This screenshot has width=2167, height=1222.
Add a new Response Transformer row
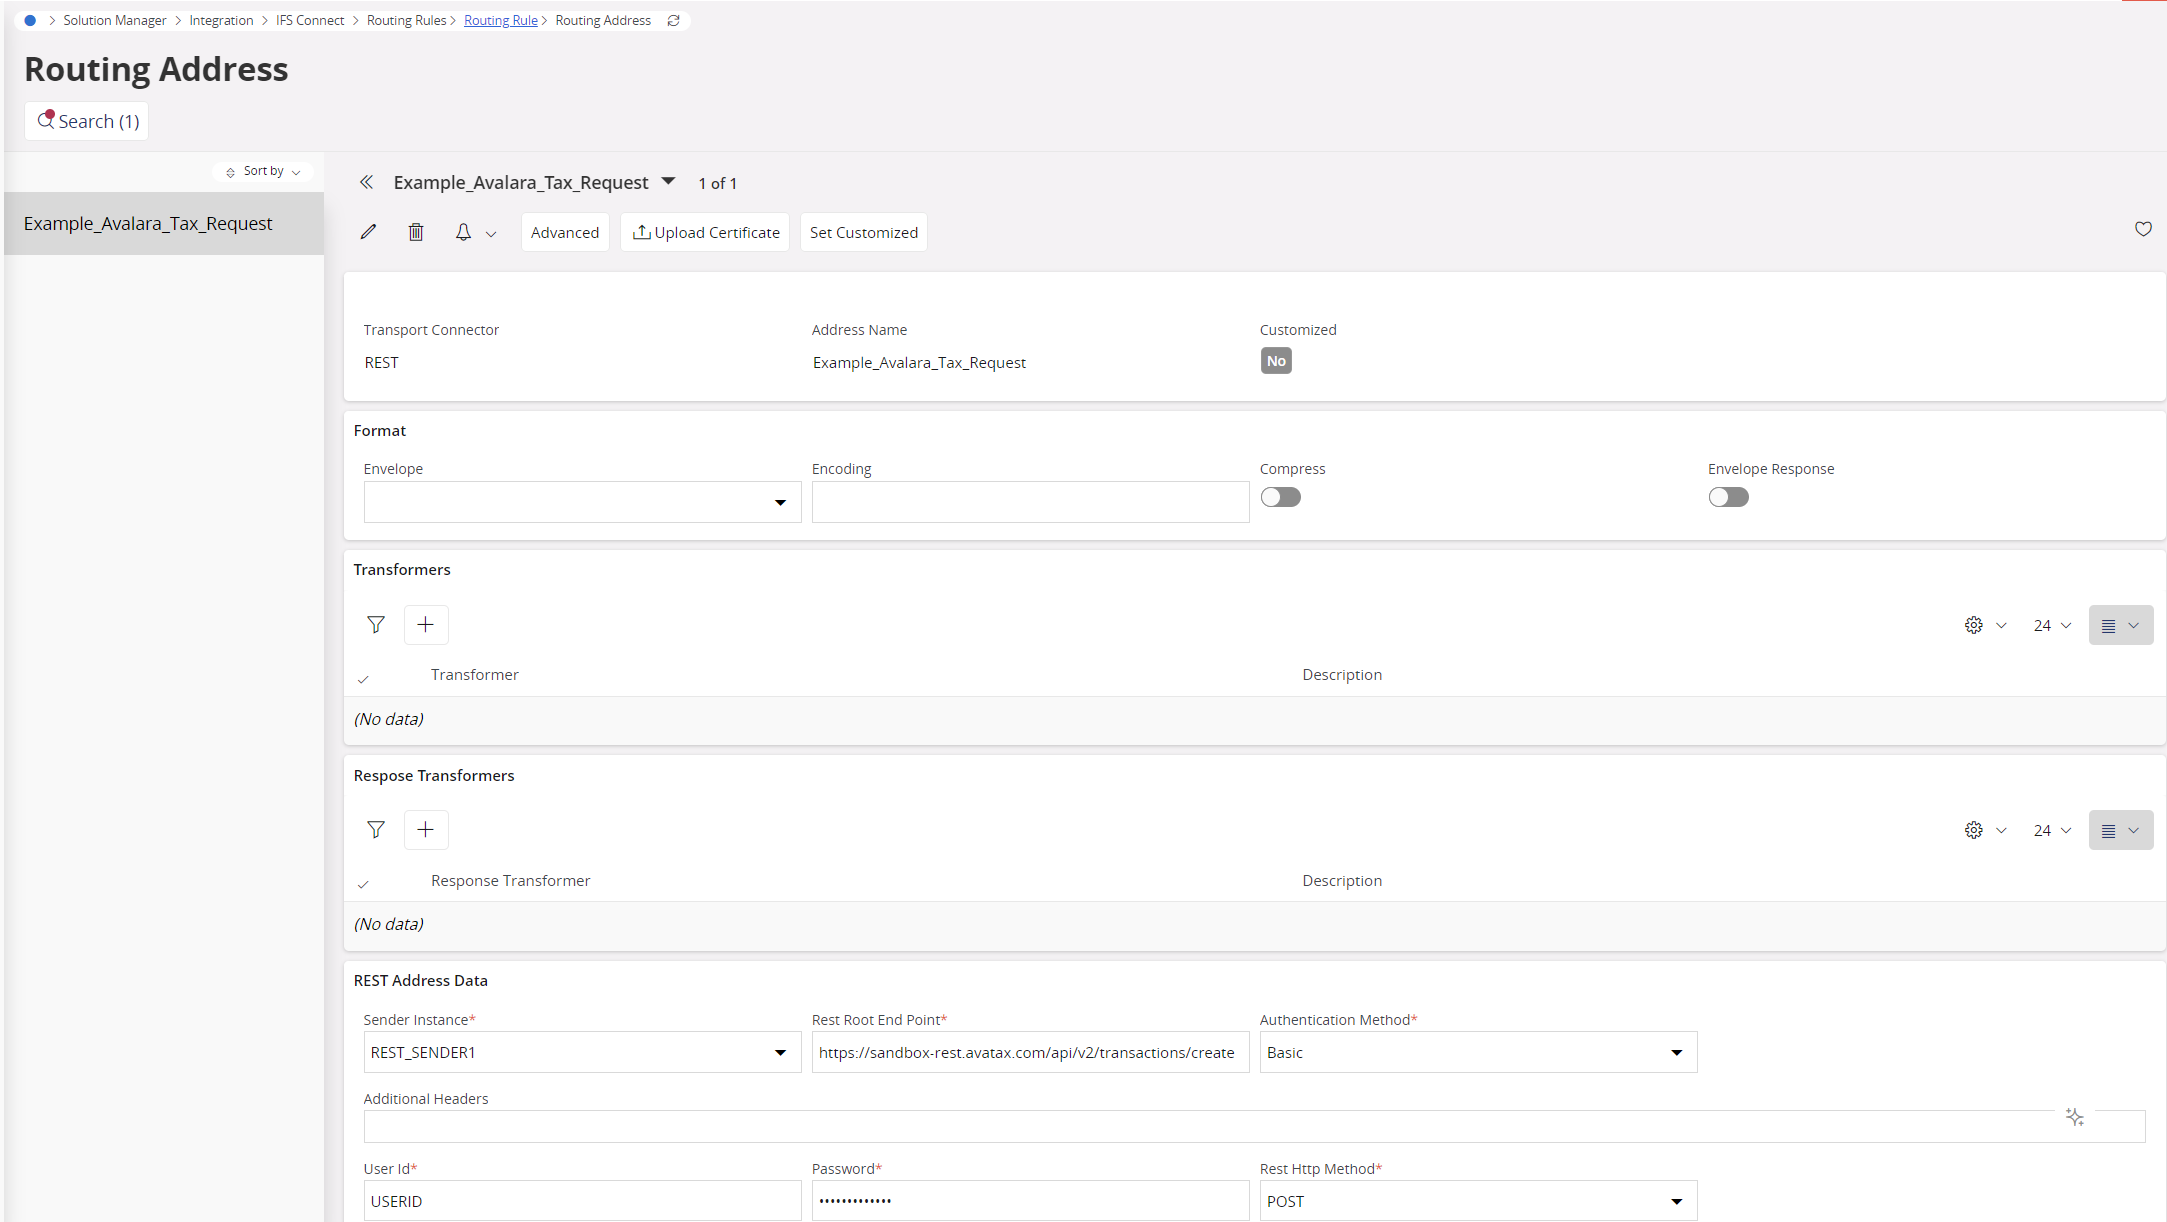pos(426,830)
